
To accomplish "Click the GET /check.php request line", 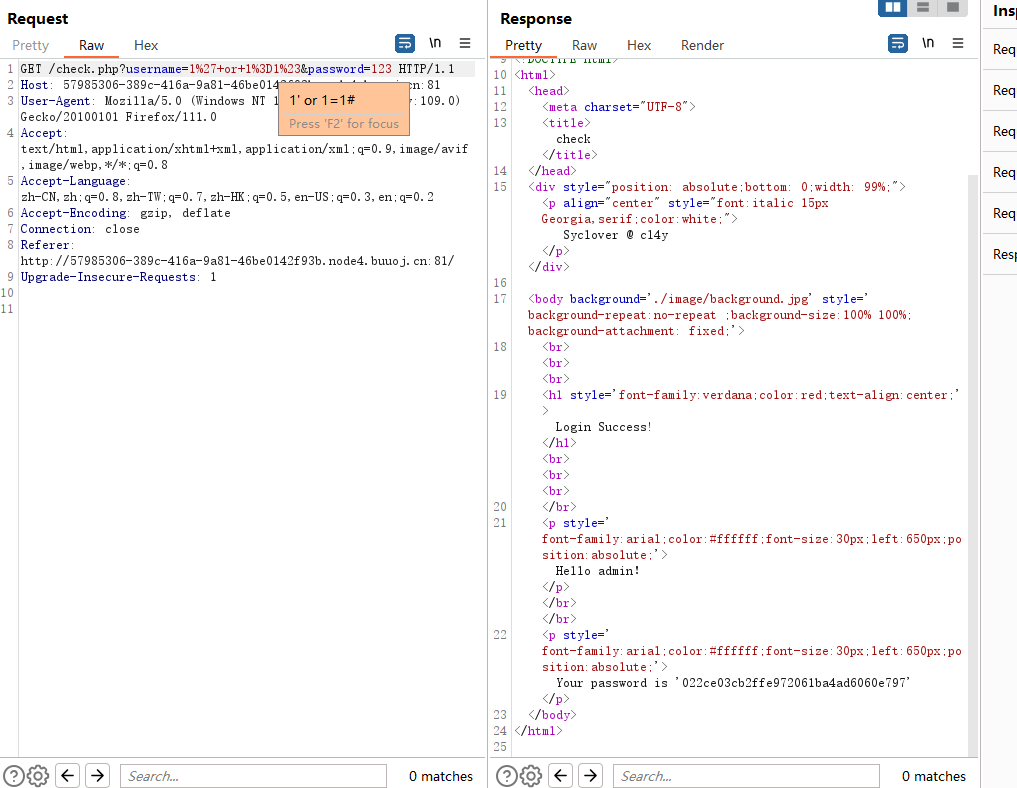I will pyautogui.click(x=237, y=69).
